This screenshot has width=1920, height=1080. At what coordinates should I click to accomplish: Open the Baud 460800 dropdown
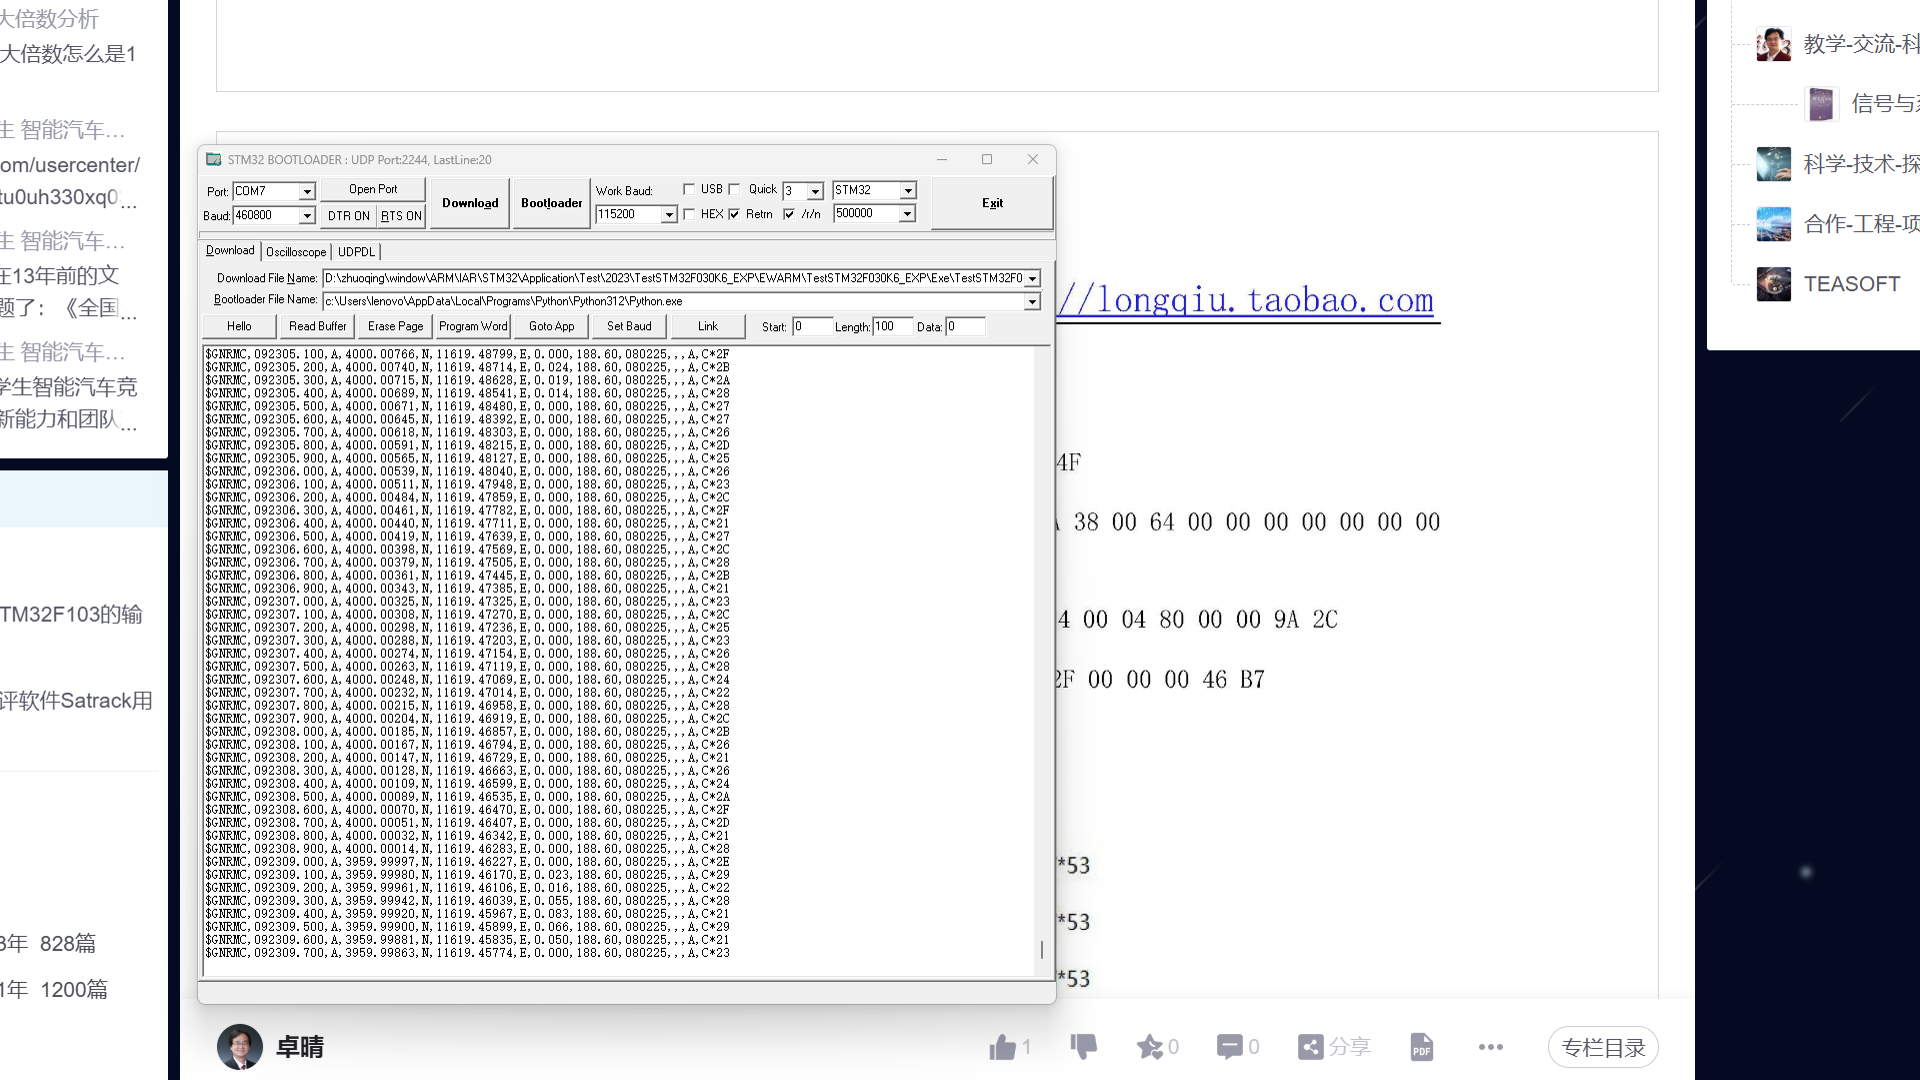tap(307, 215)
